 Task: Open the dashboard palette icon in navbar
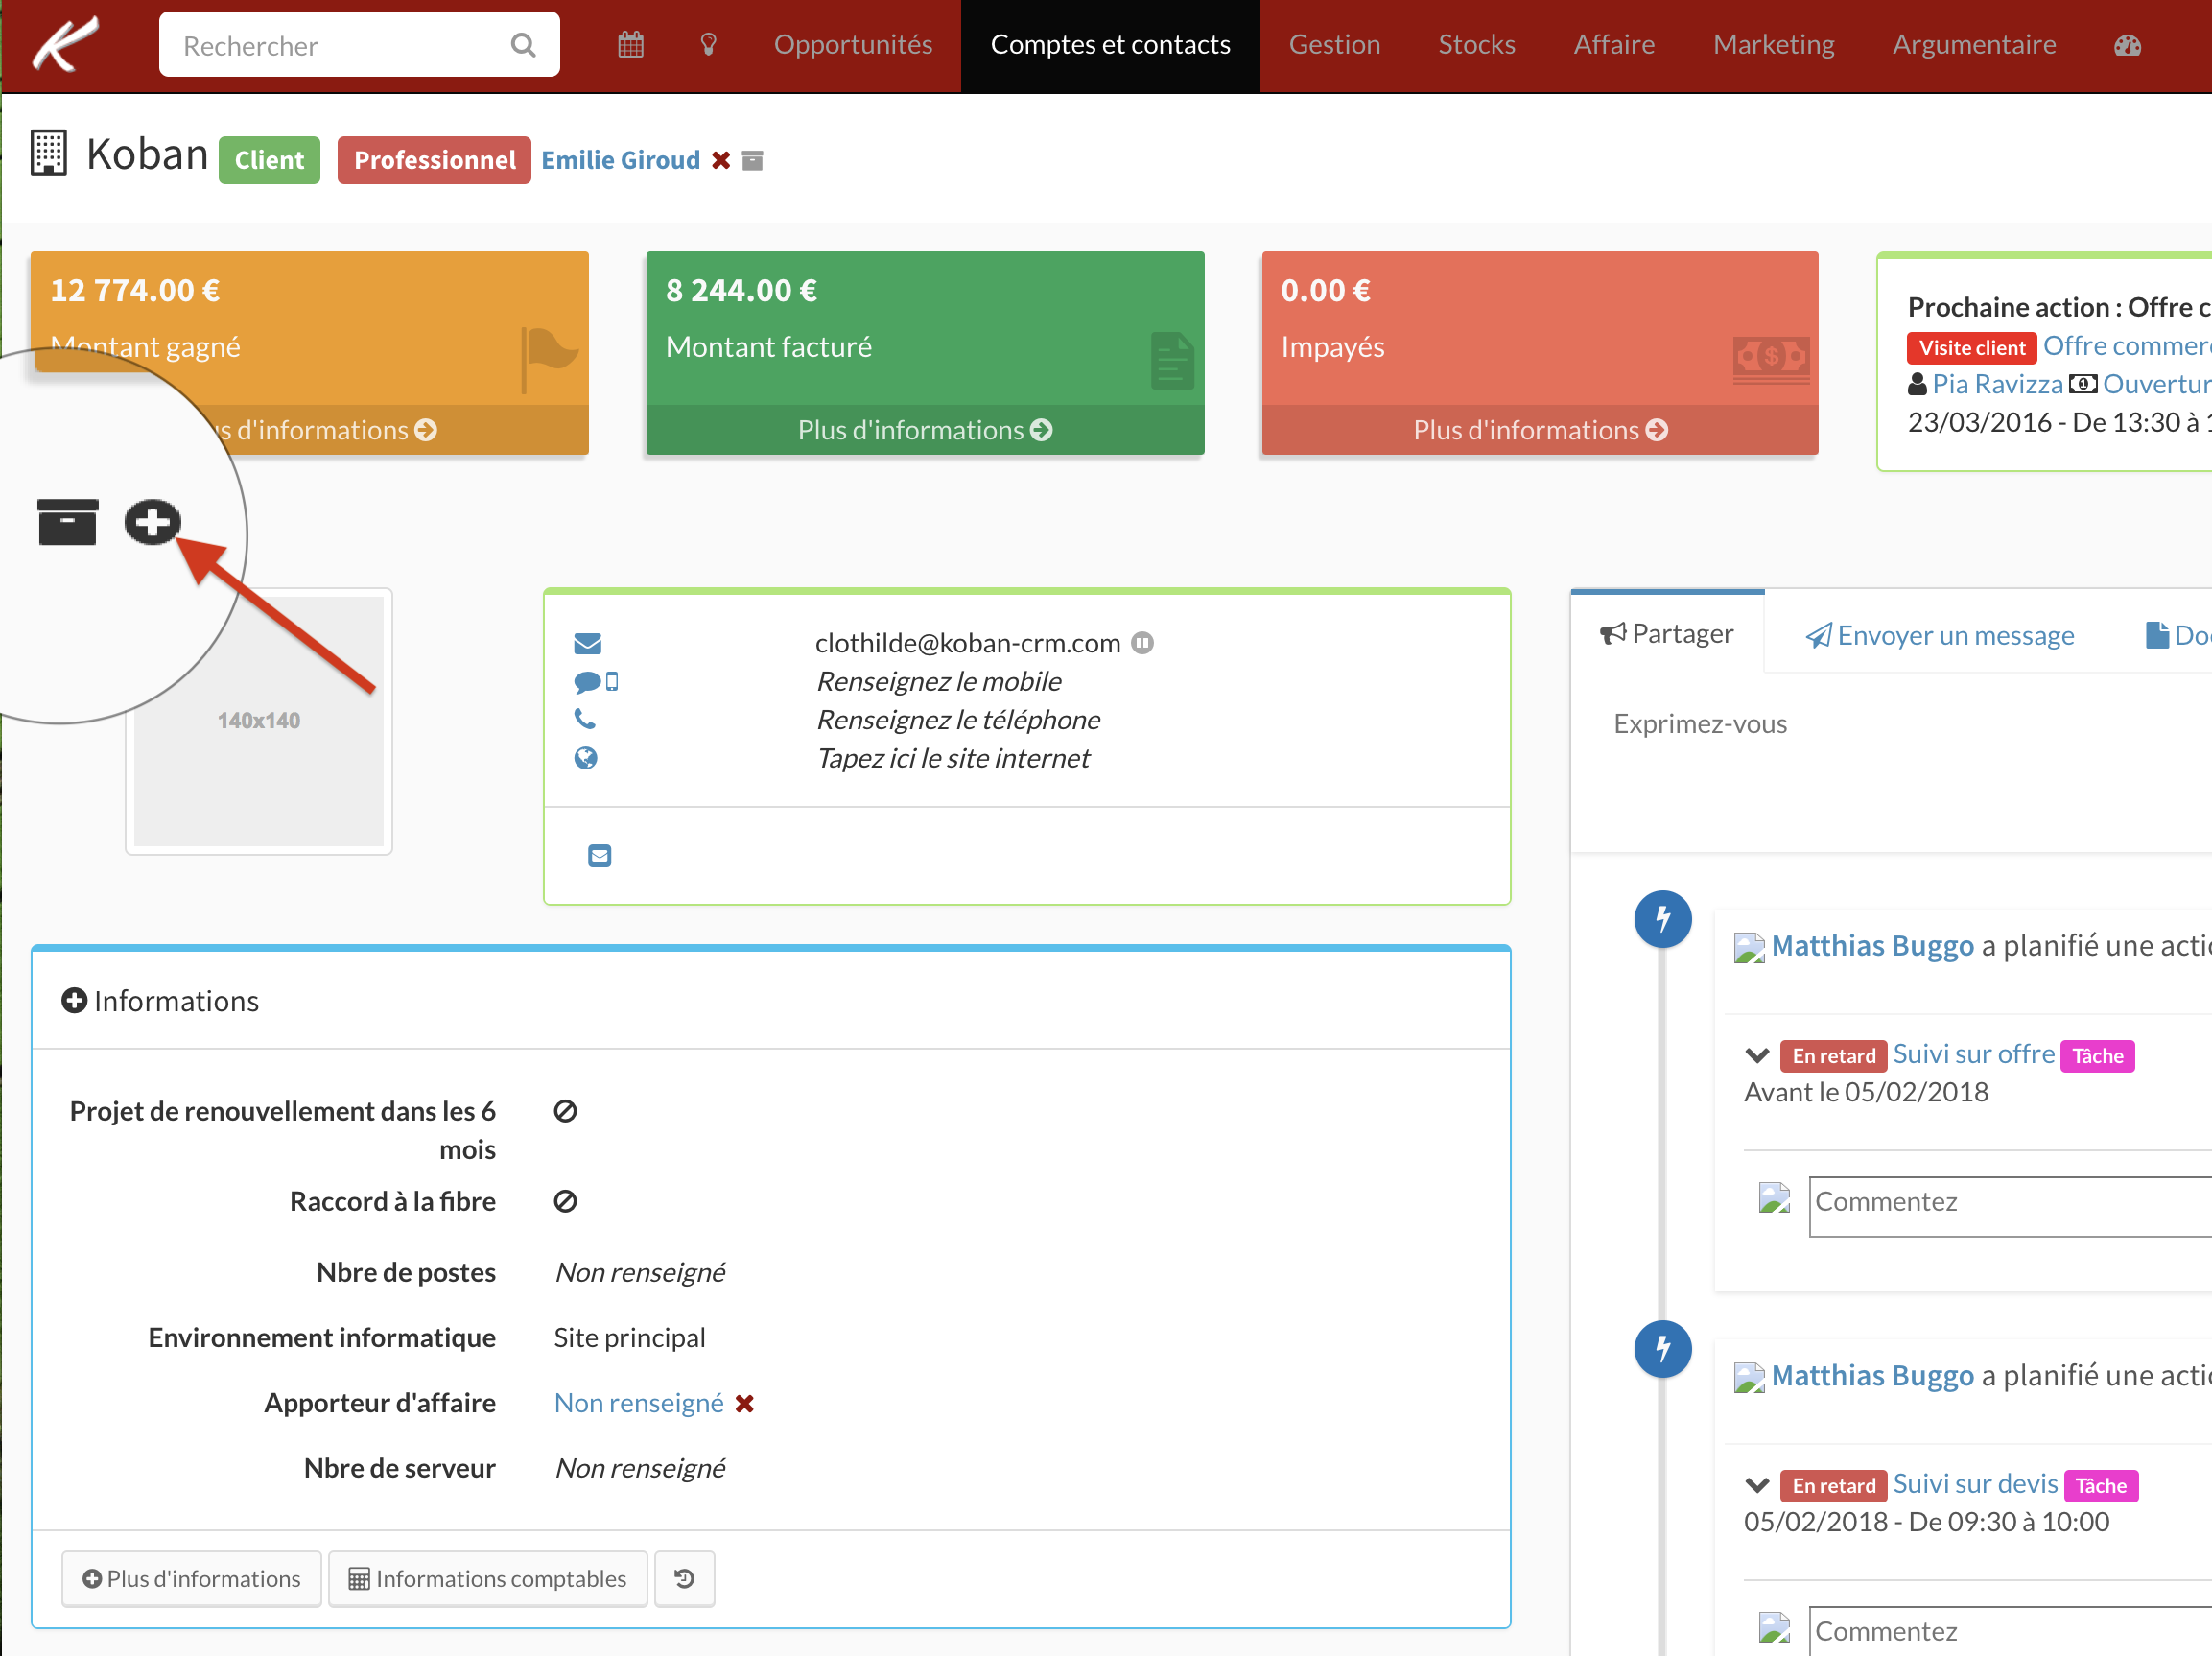tap(2127, 45)
